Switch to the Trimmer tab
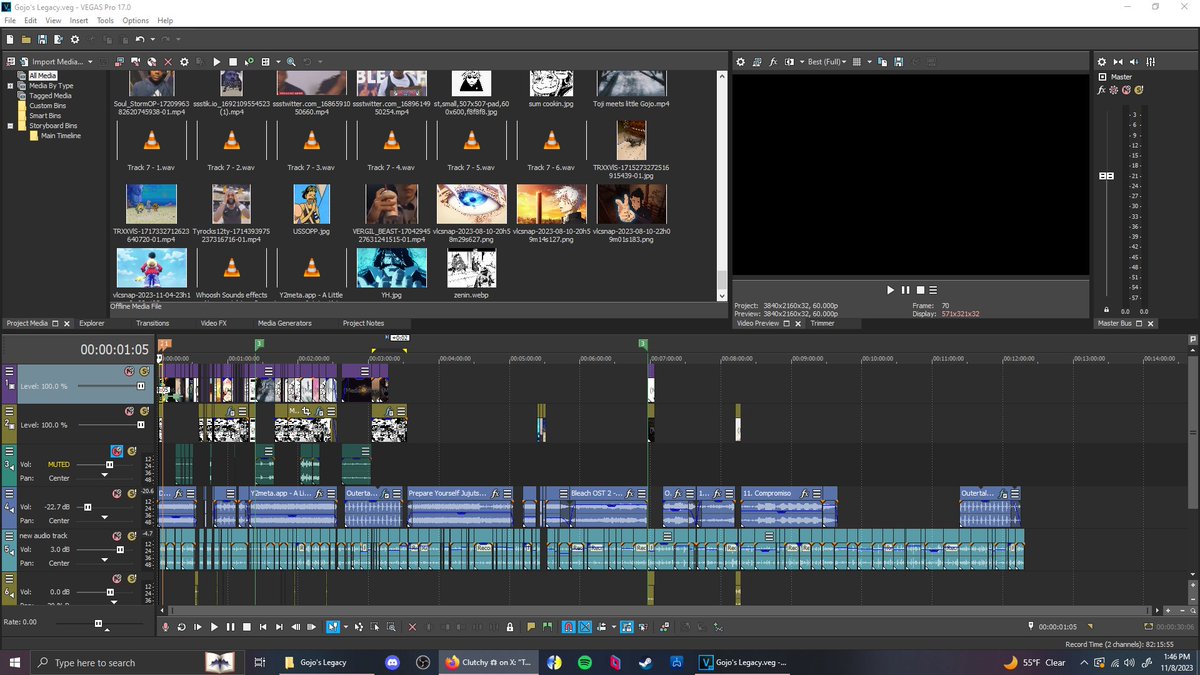The image size is (1200, 675). (x=822, y=323)
